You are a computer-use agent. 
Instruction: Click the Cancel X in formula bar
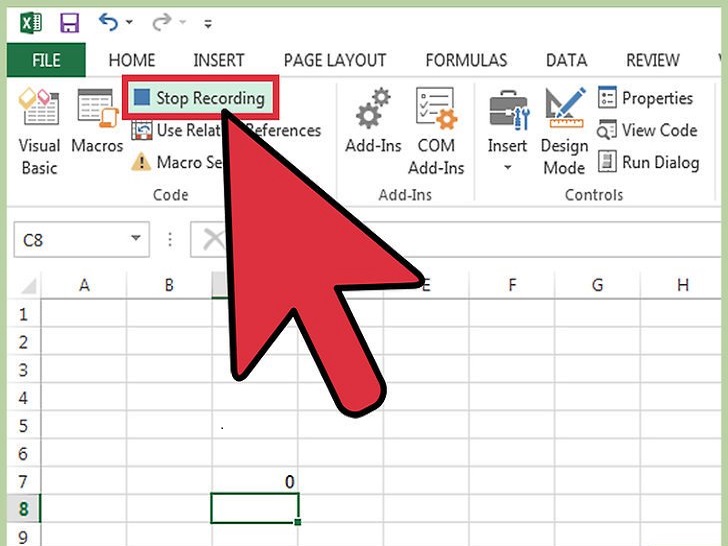(x=213, y=240)
